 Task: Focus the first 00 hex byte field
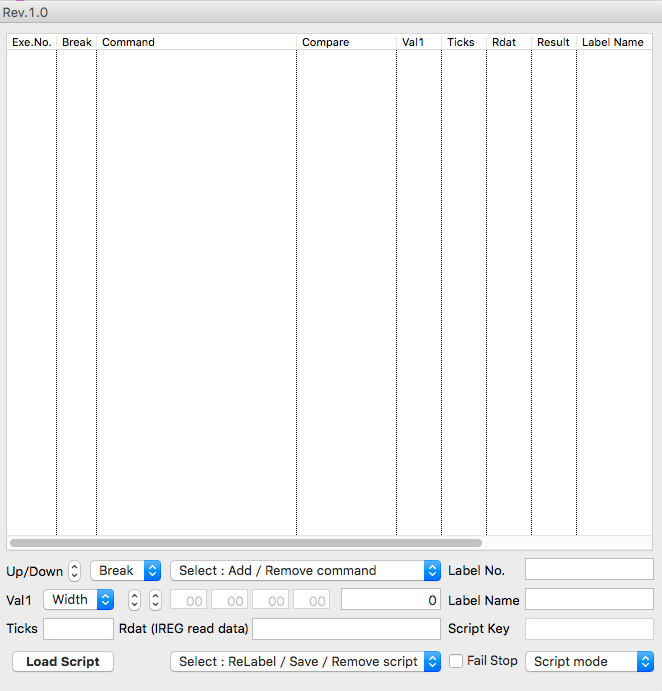(189, 600)
